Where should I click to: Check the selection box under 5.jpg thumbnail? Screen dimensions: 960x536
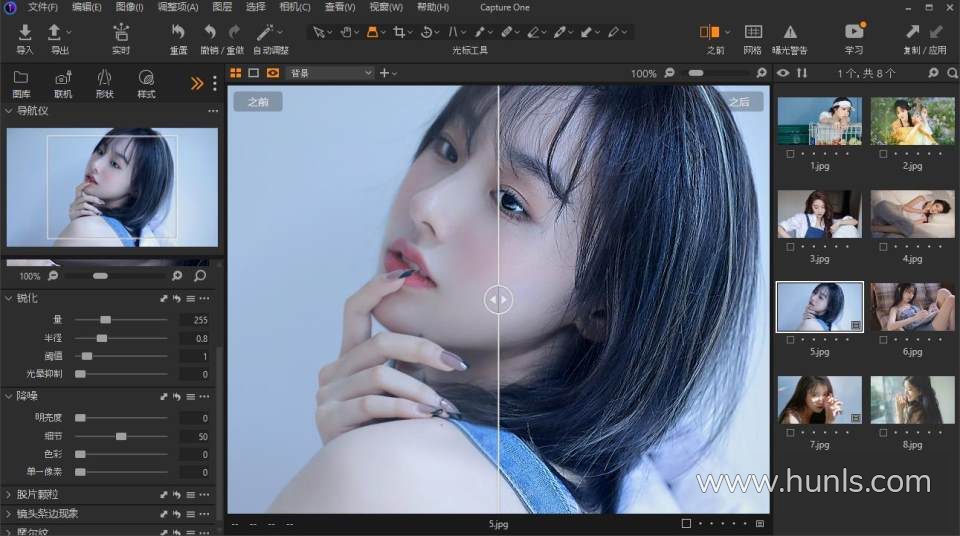tap(790, 340)
